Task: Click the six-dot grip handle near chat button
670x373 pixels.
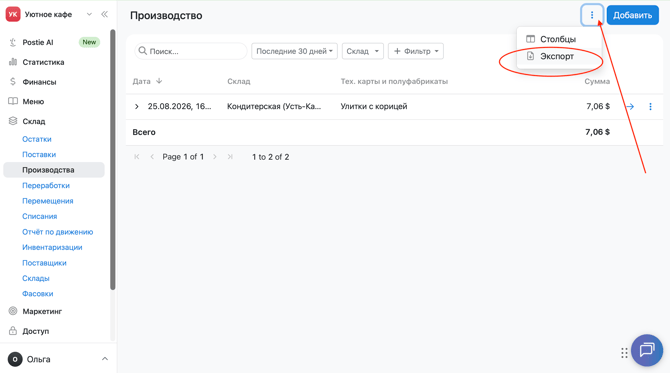Action: point(624,352)
